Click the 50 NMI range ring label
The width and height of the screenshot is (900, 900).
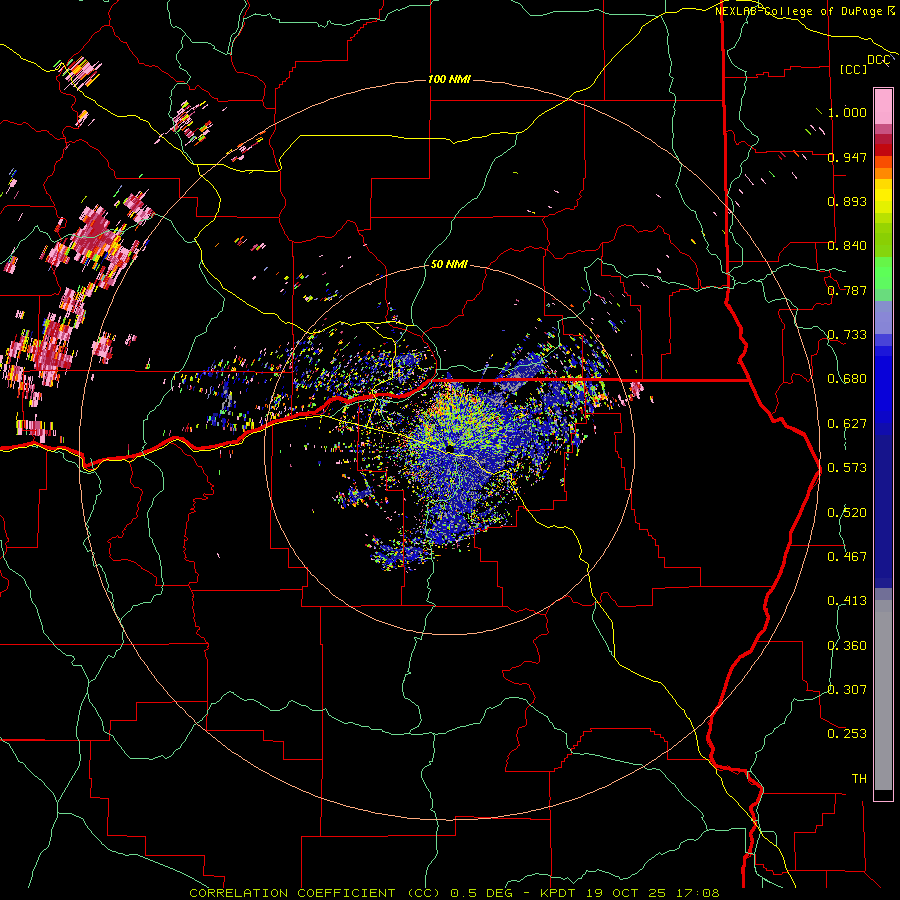pos(449,265)
